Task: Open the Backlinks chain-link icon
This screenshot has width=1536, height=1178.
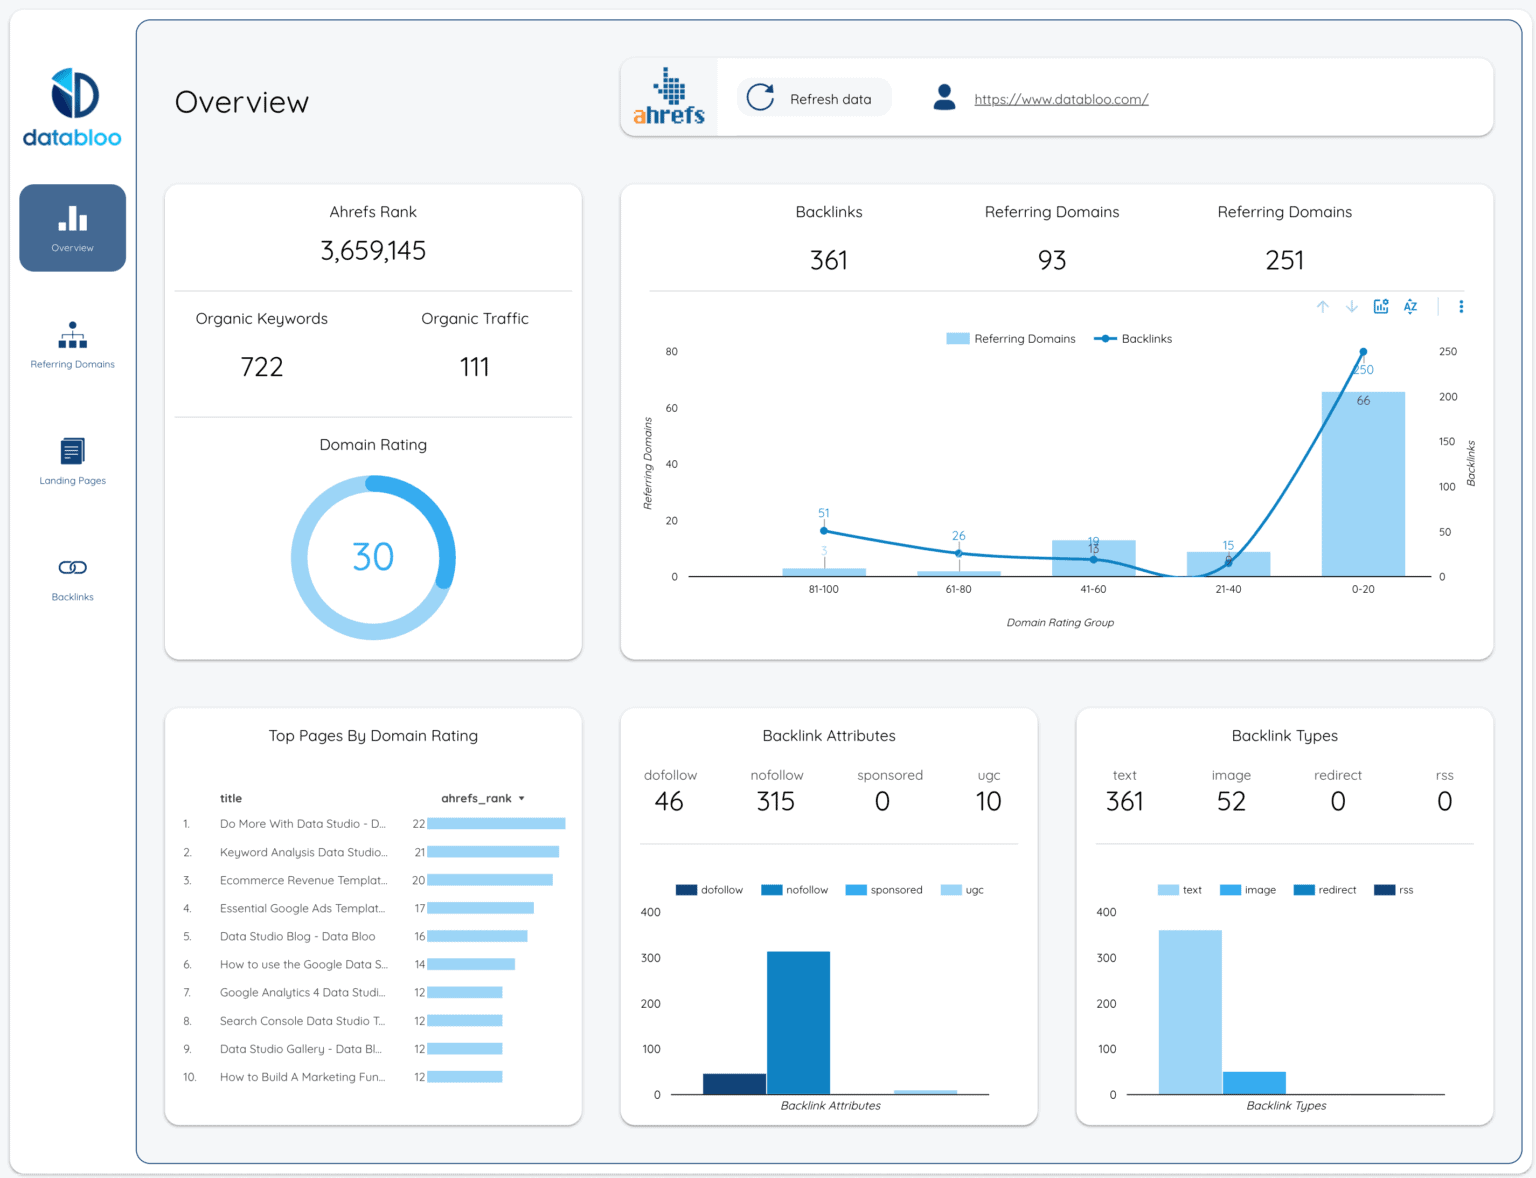Action: [73, 568]
